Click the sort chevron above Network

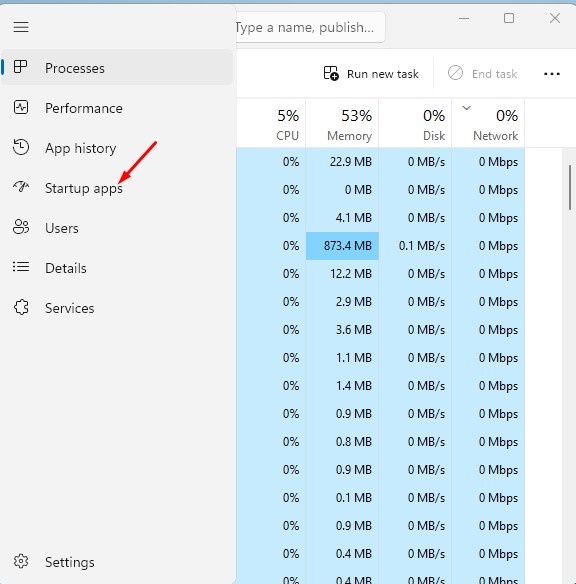(x=467, y=108)
